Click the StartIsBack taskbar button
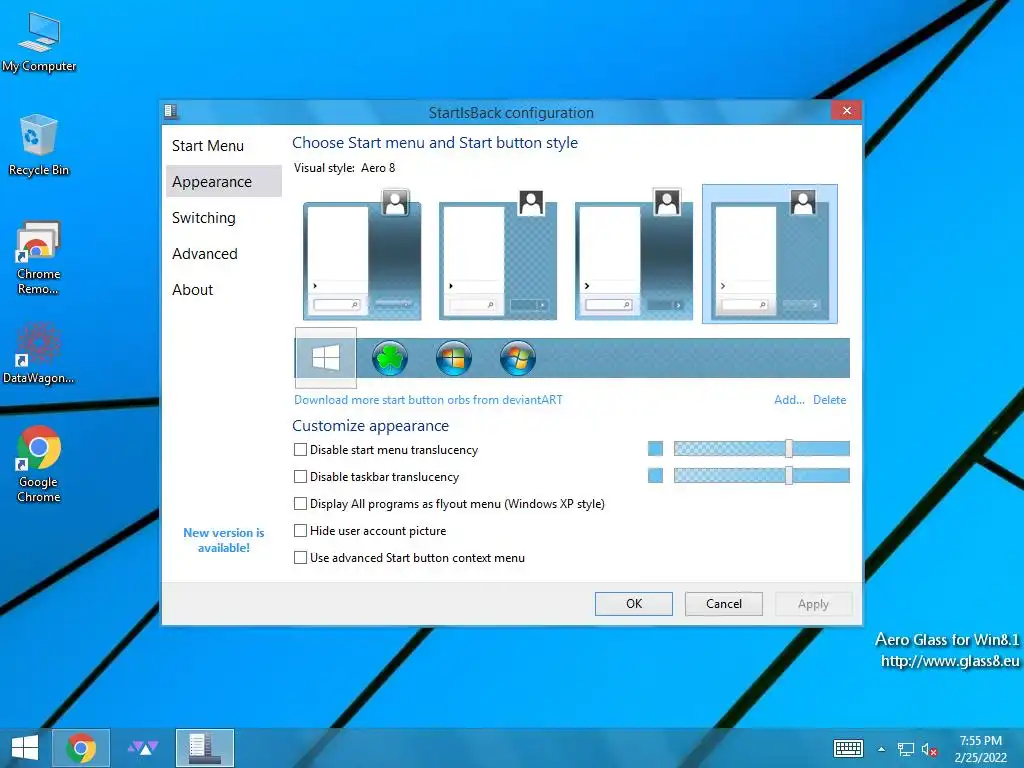This screenshot has height=768, width=1024. [204, 748]
